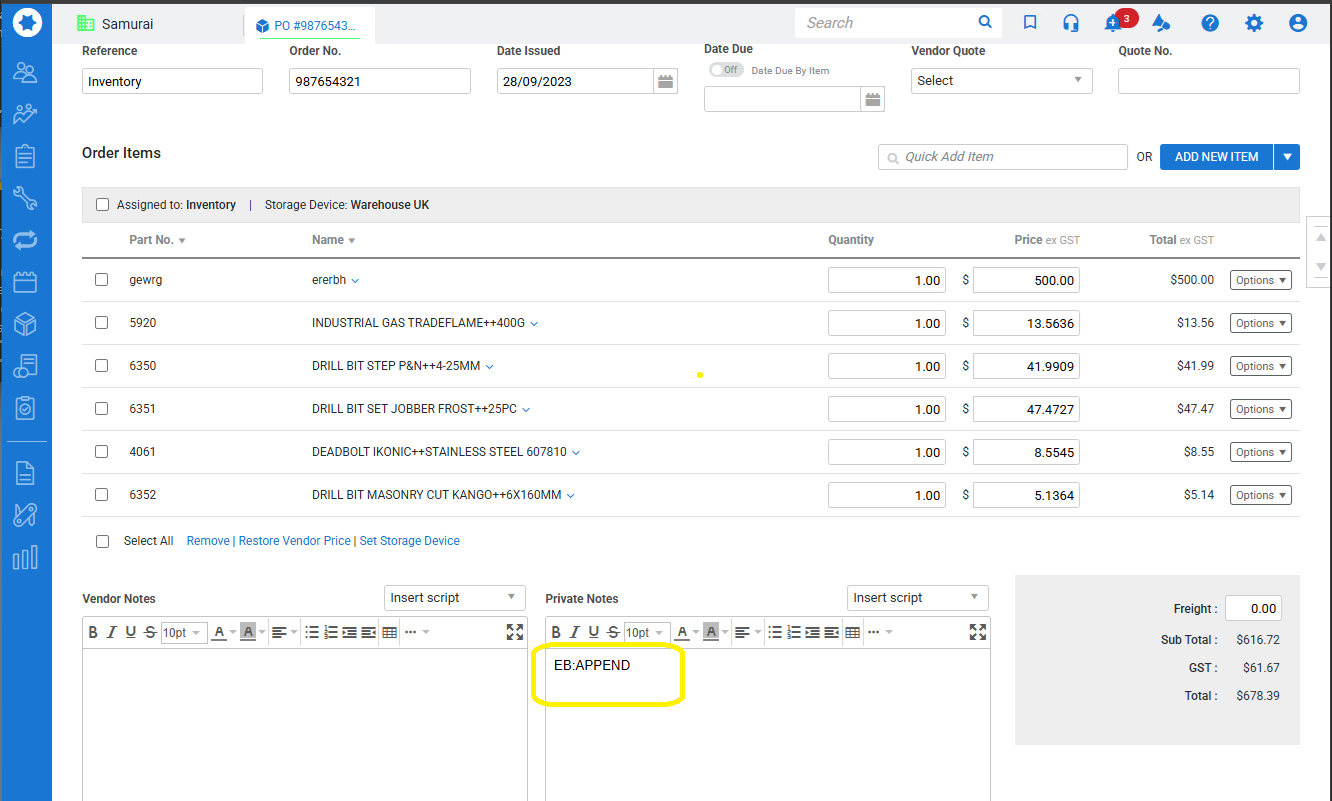Viewport: 1332px width, 801px height.
Task: Open the 10pt font size in Private Notes
Action: 645,632
